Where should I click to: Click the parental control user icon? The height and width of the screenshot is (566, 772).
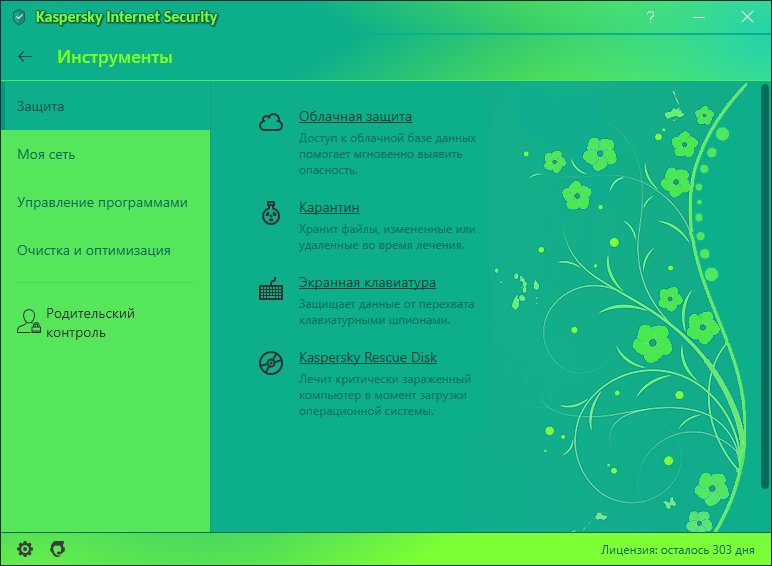[29, 321]
